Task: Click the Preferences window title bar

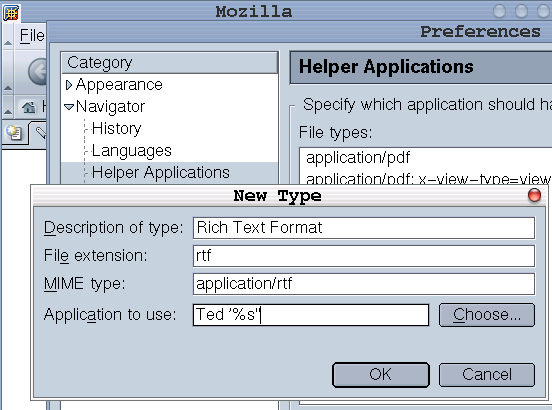Action: tap(299, 32)
